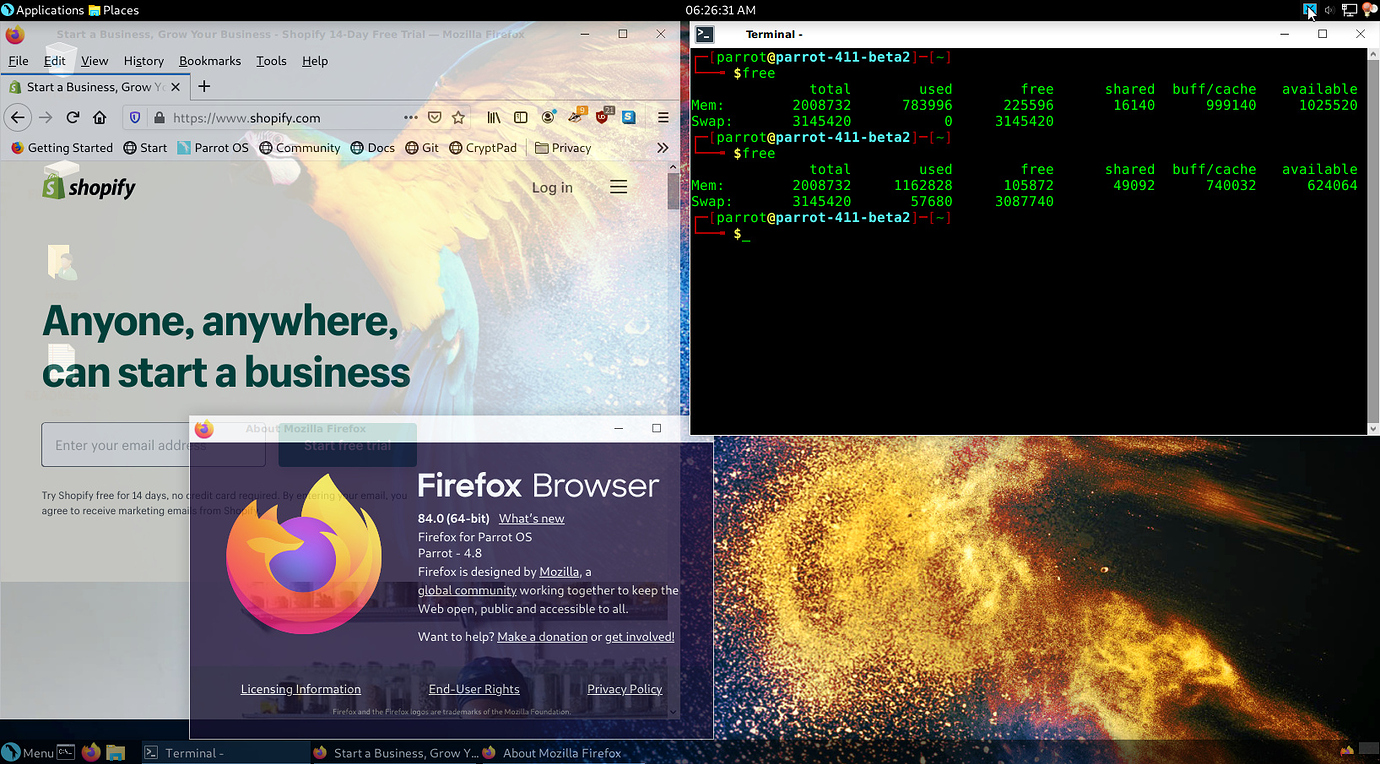Go back using Firefox back arrow
Image resolution: width=1380 pixels, height=764 pixels.
(17, 117)
